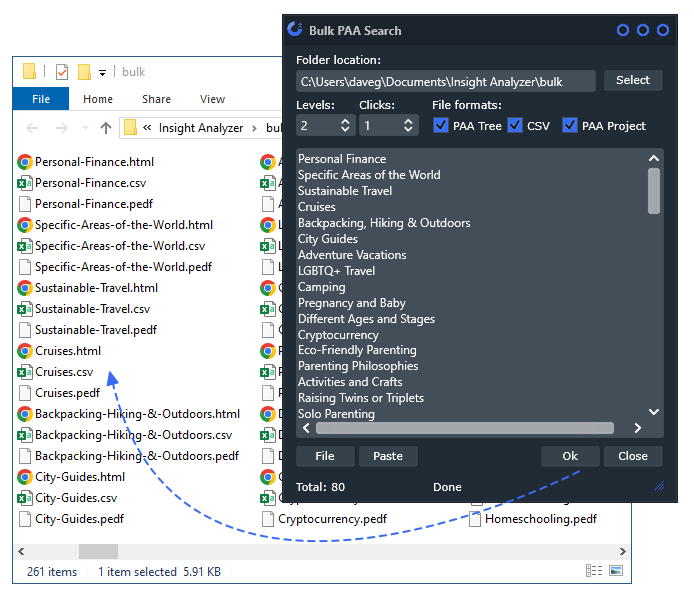694x600 pixels.
Task: Go up one folder level in Explorer
Action: coord(106,128)
